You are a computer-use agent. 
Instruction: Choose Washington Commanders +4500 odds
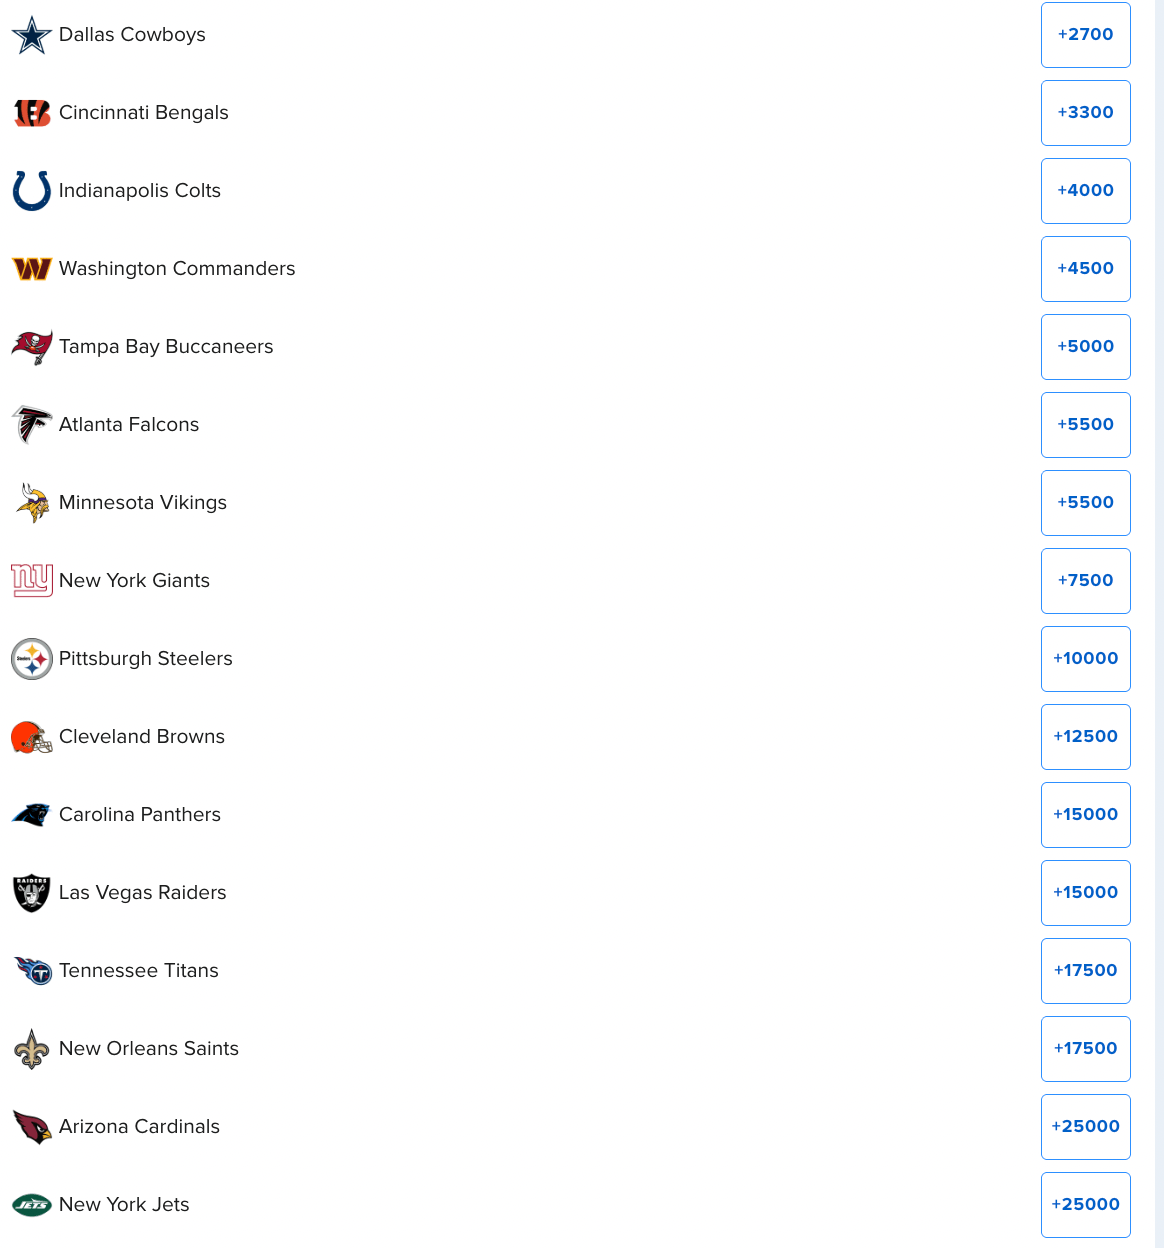coord(1086,269)
